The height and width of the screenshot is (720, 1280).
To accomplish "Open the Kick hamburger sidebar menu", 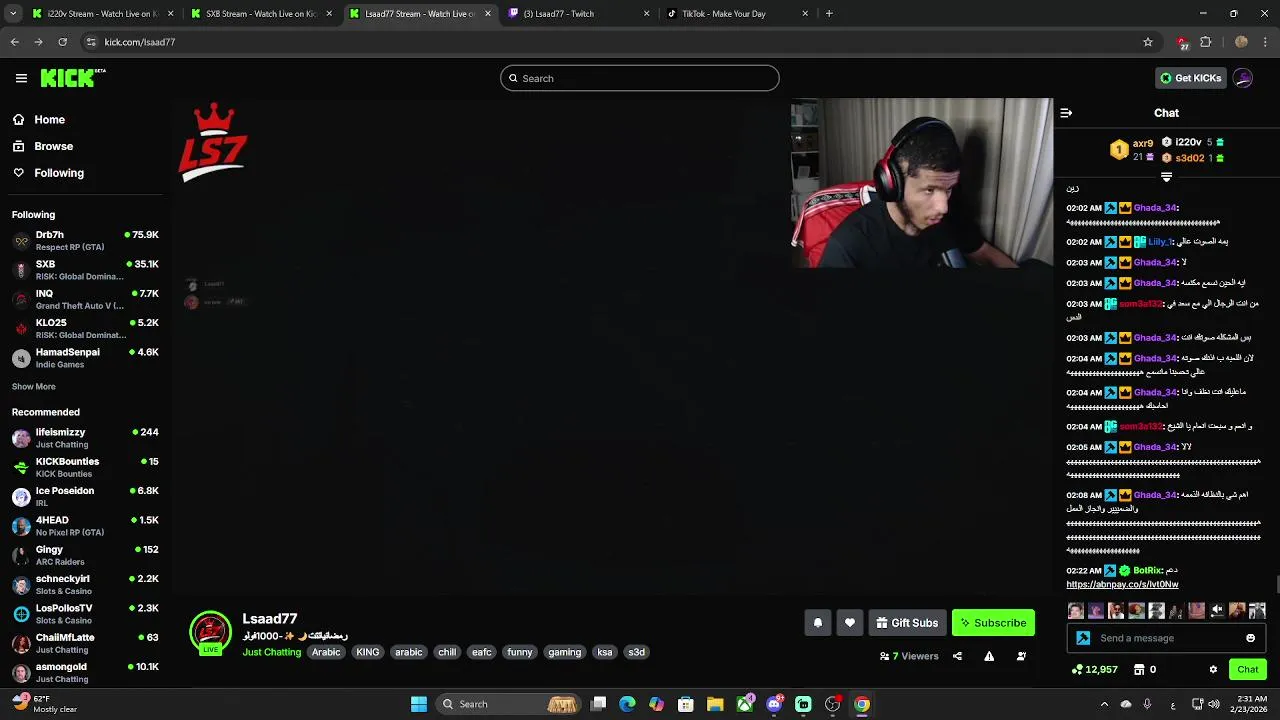I will coord(21,78).
